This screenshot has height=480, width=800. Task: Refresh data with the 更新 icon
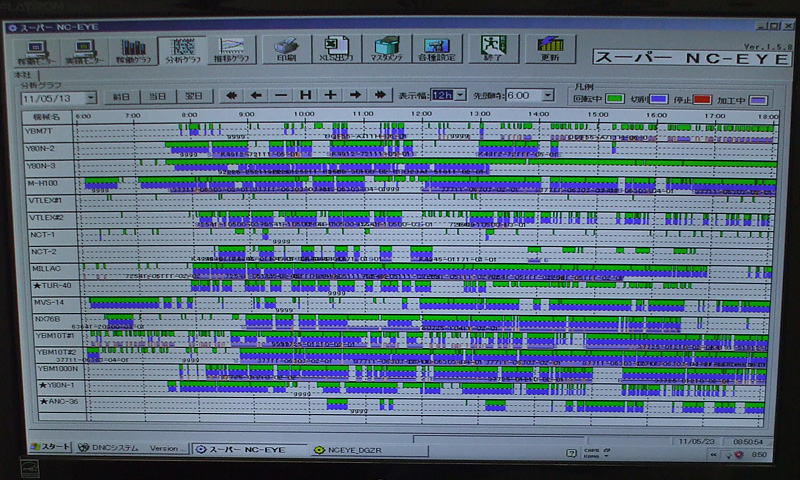[550, 49]
